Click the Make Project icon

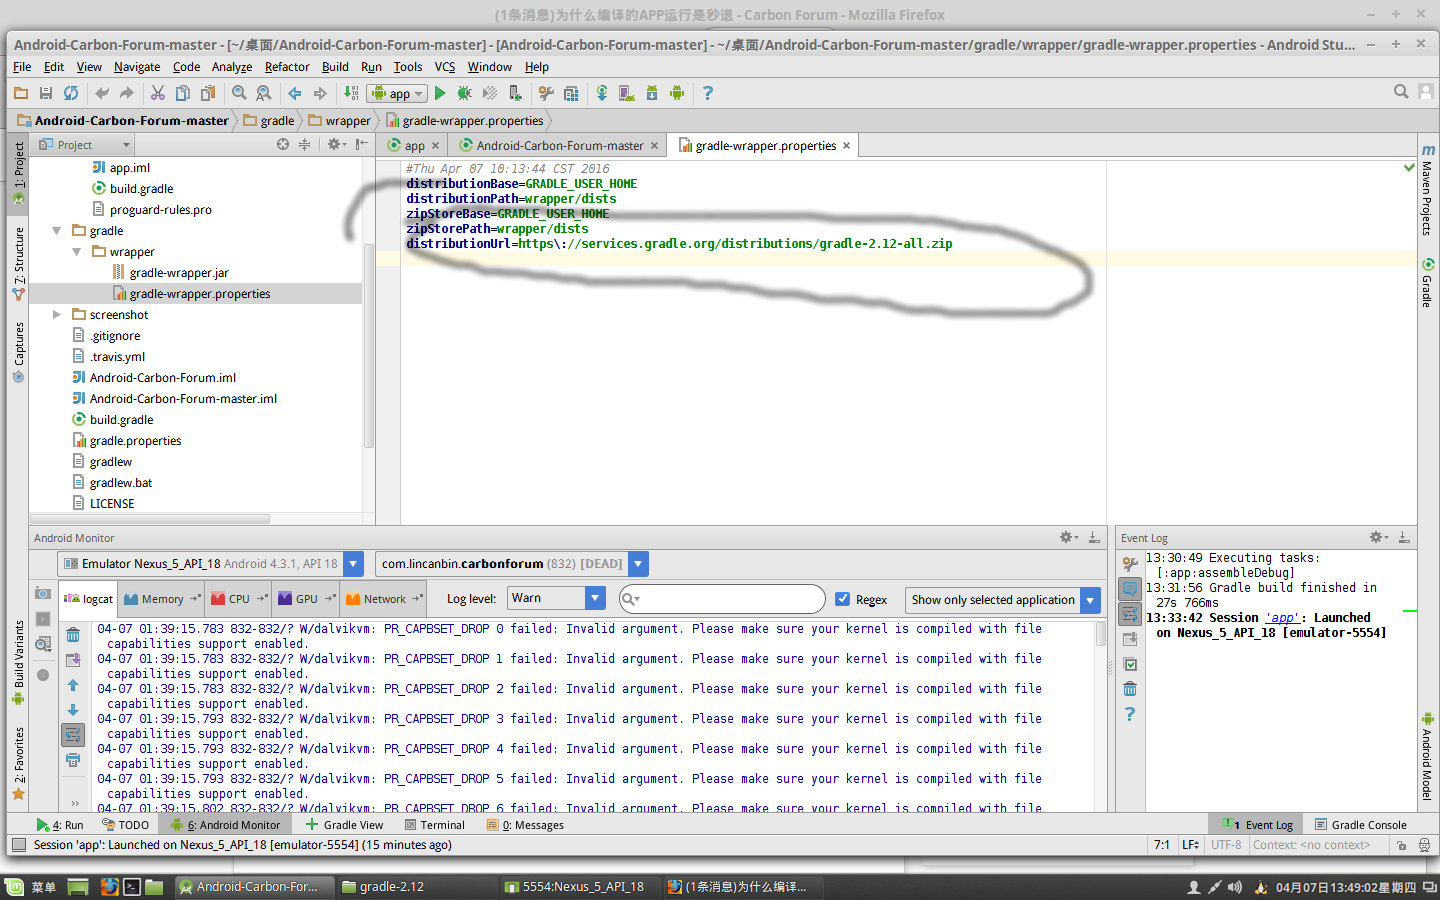(351, 93)
